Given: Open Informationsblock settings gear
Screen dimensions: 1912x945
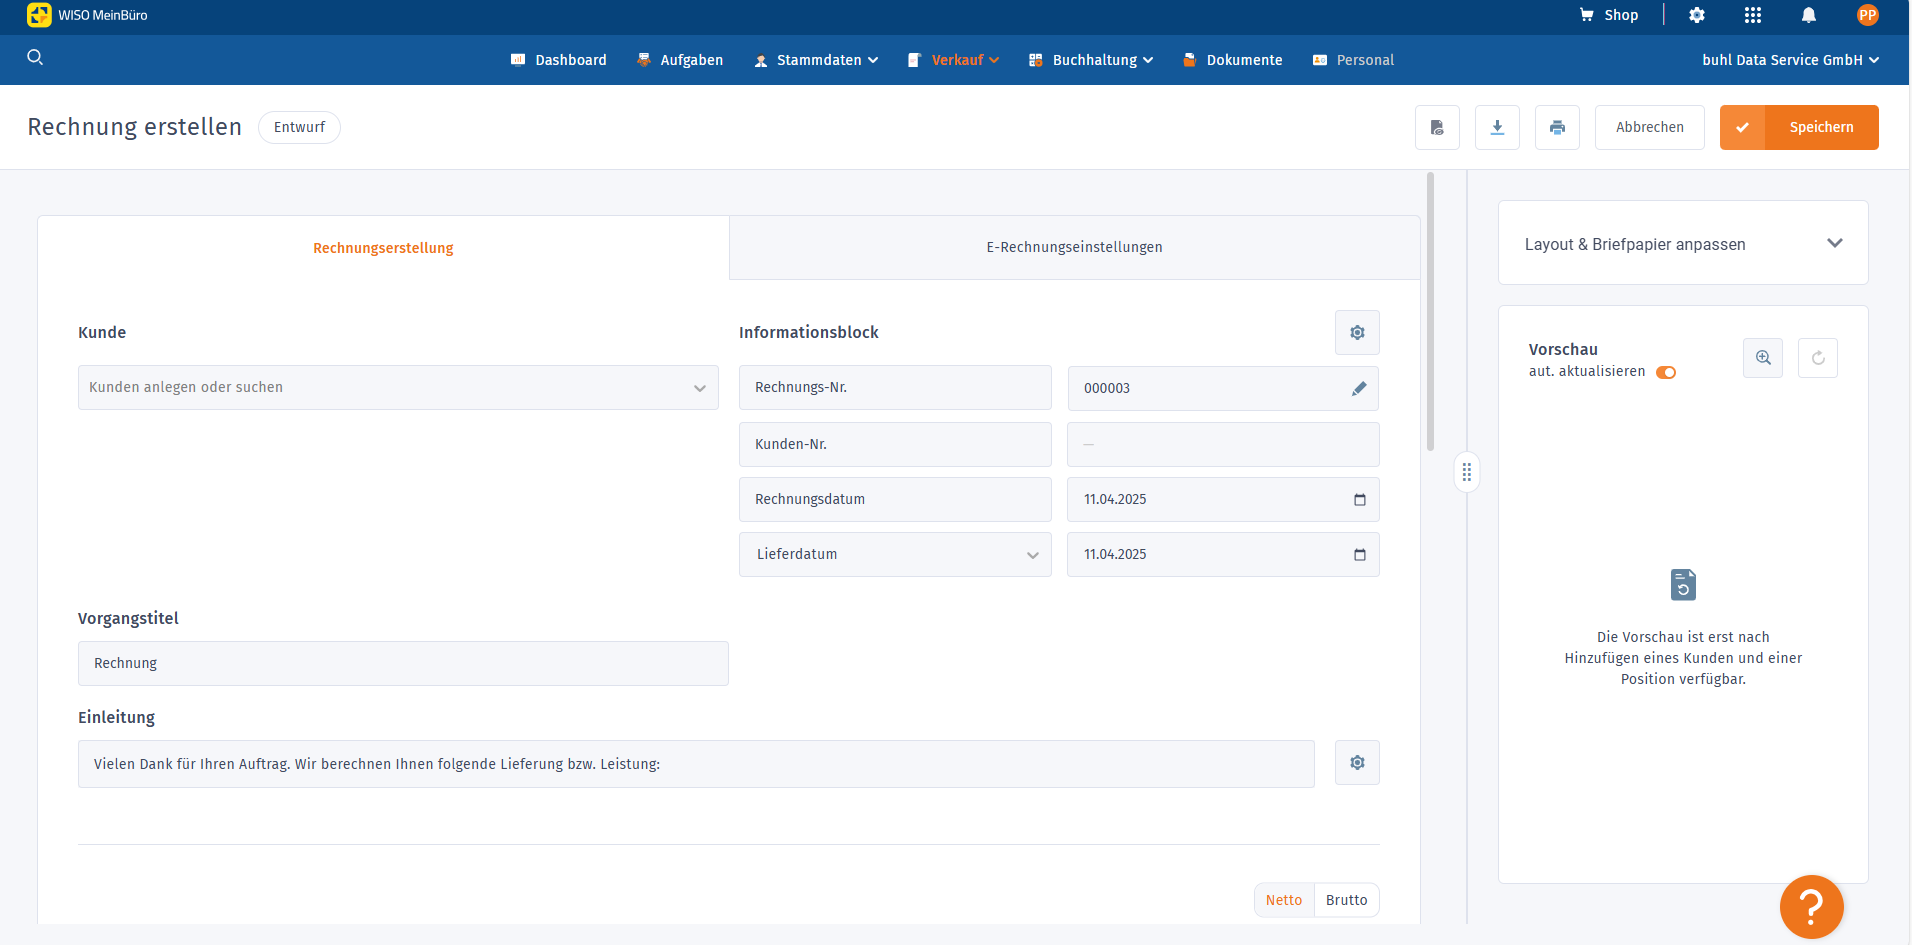Looking at the screenshot, I should pyautogui.click(x=1357, y=332).
